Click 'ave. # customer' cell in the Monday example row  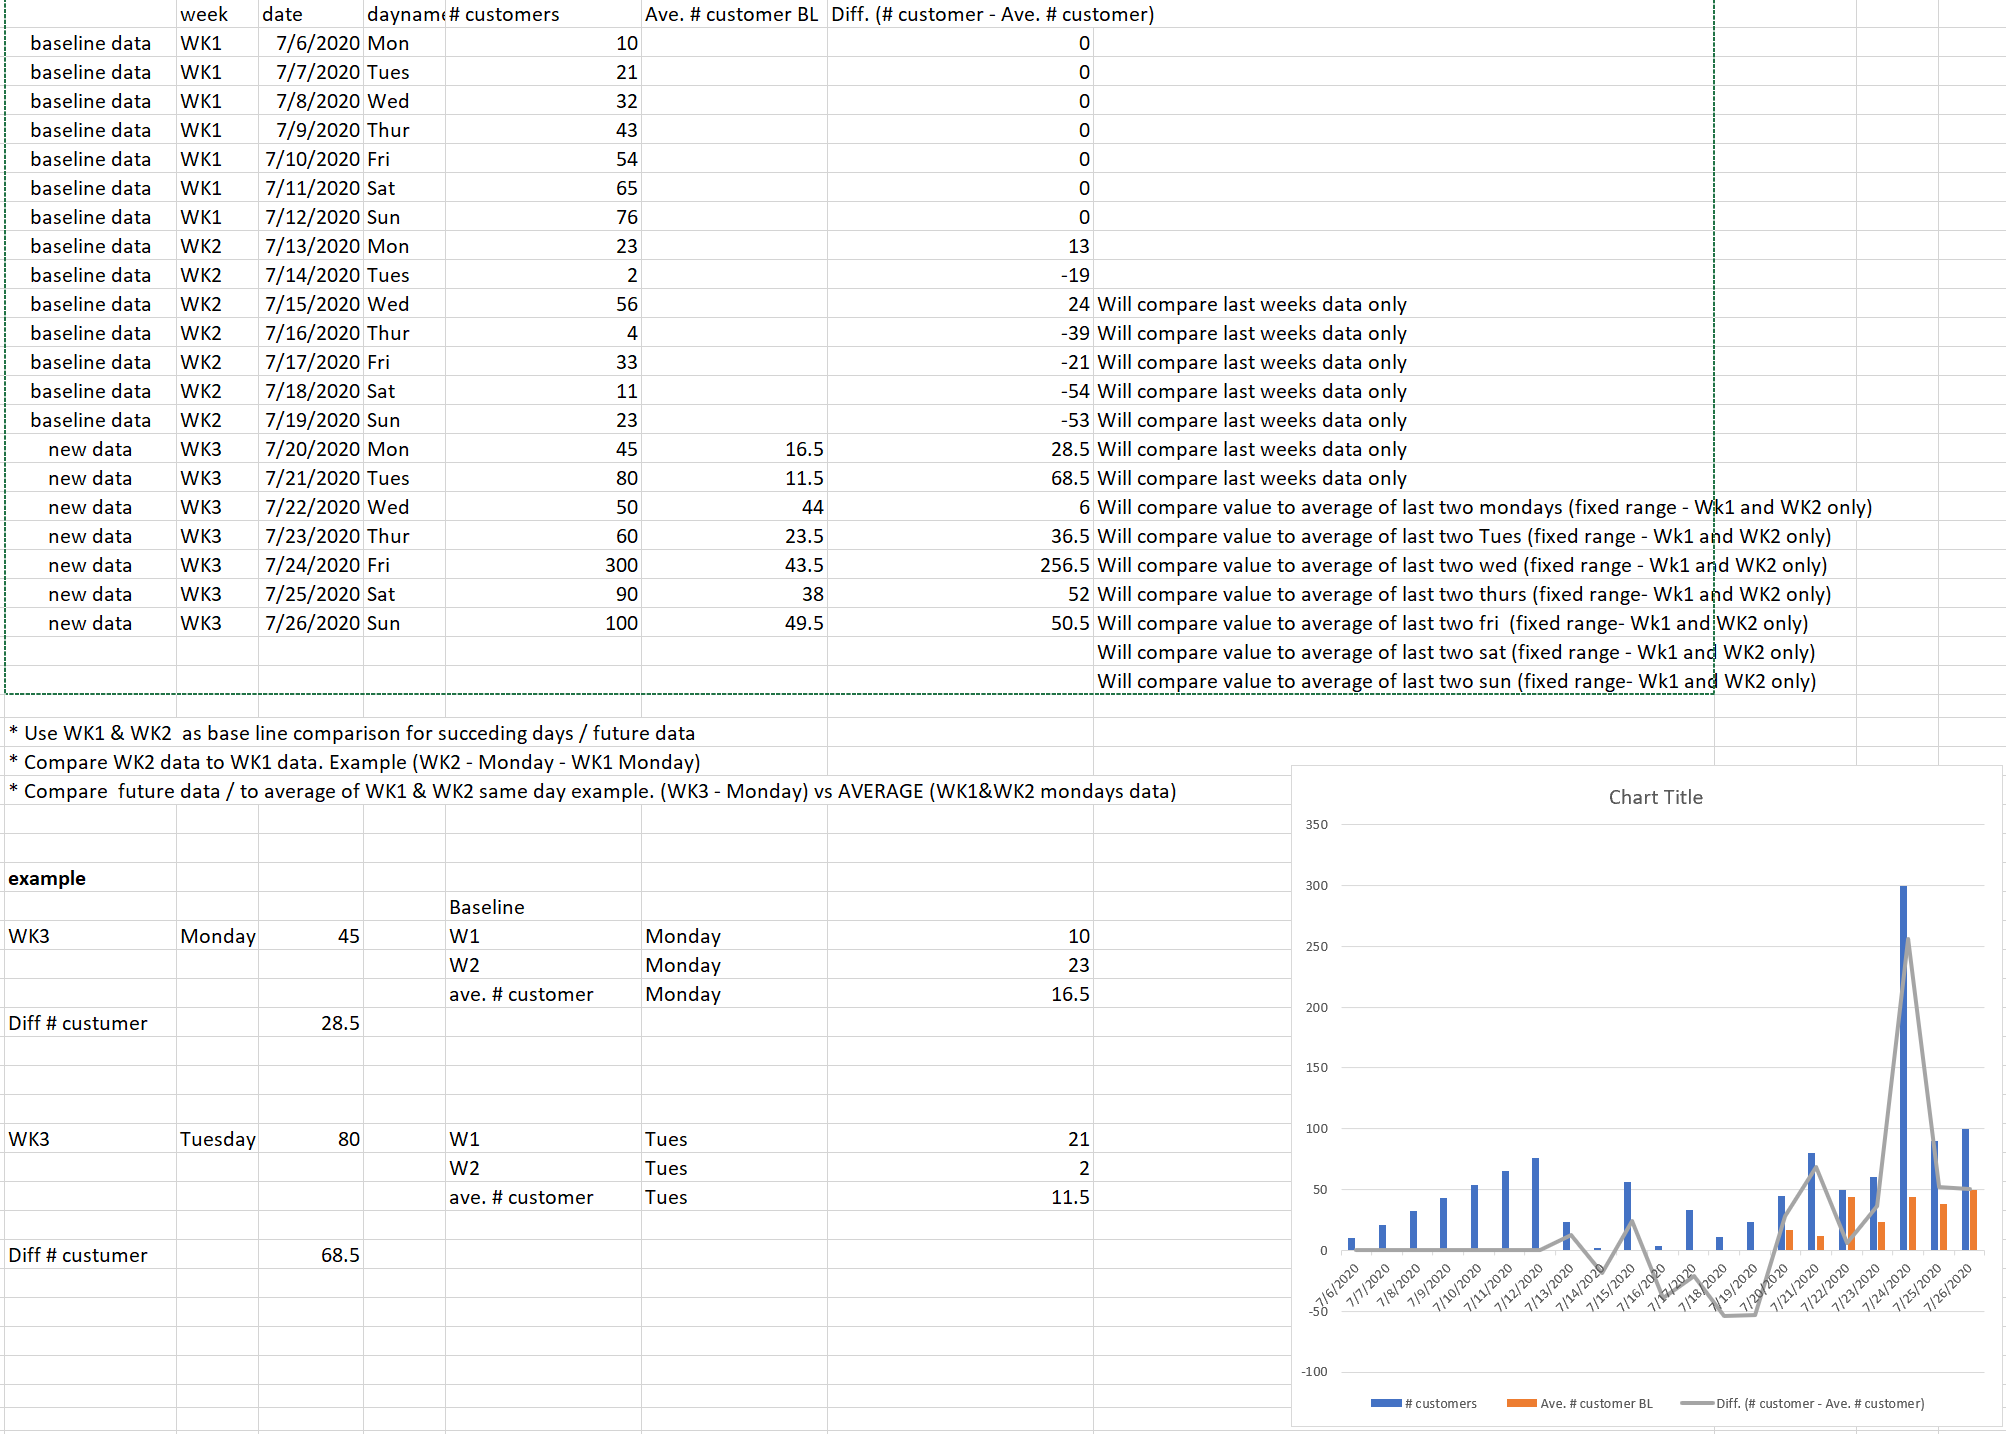543,994
